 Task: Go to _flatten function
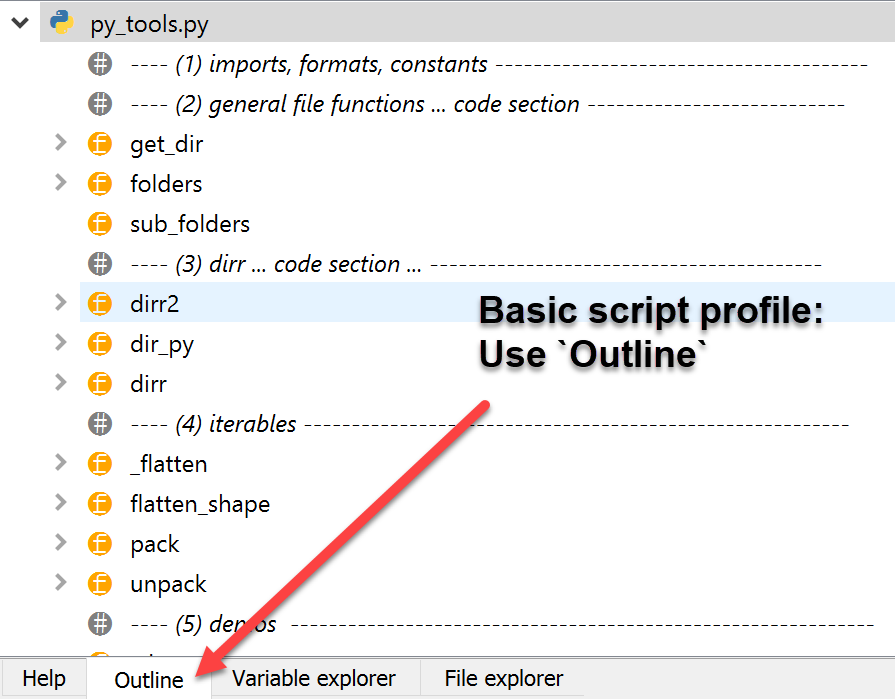point(168,464)
